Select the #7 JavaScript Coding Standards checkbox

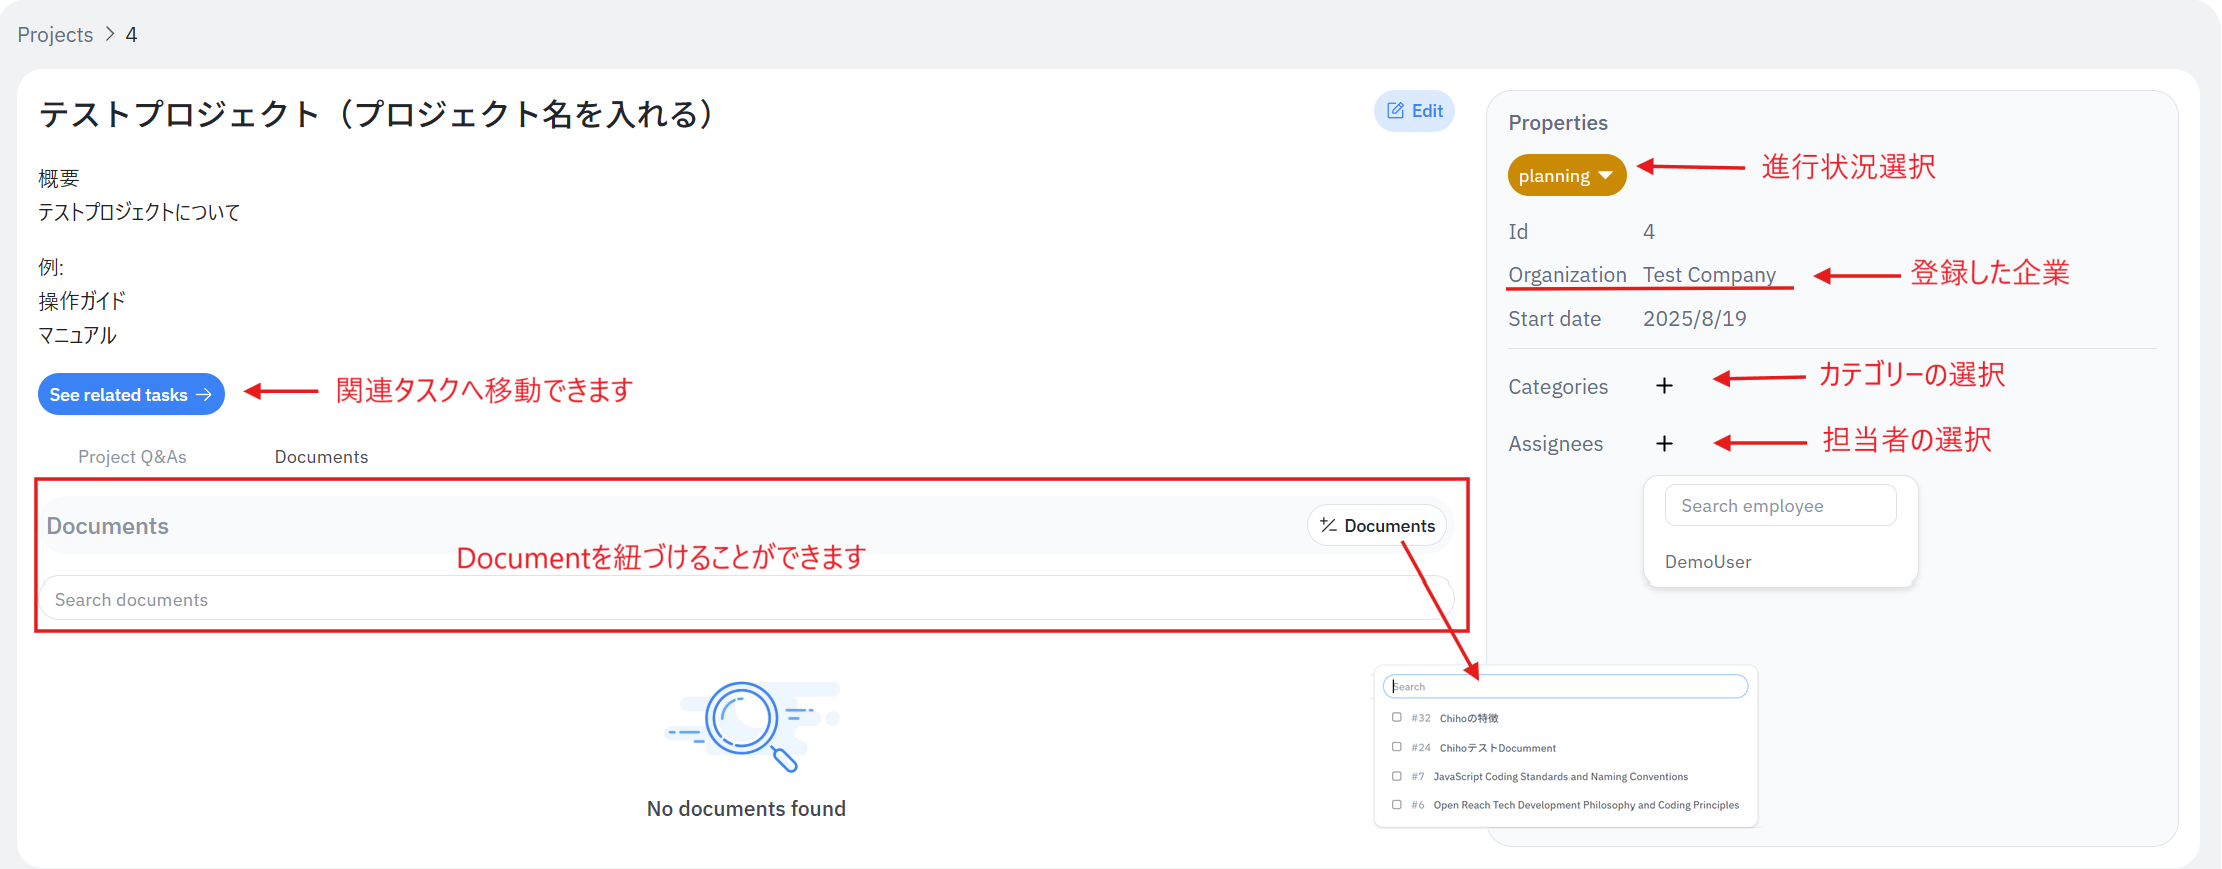pos(1397,776)
